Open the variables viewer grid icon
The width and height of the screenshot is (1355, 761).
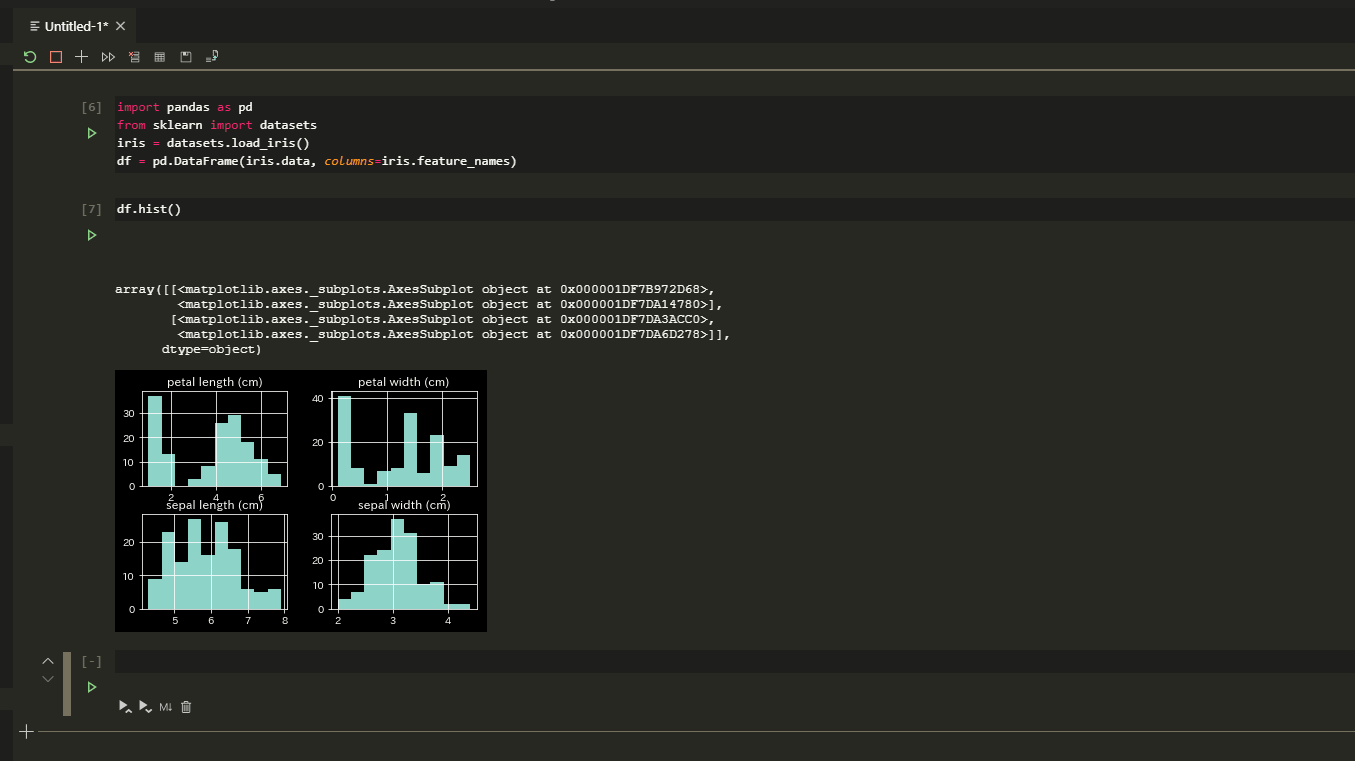(159, 57)
